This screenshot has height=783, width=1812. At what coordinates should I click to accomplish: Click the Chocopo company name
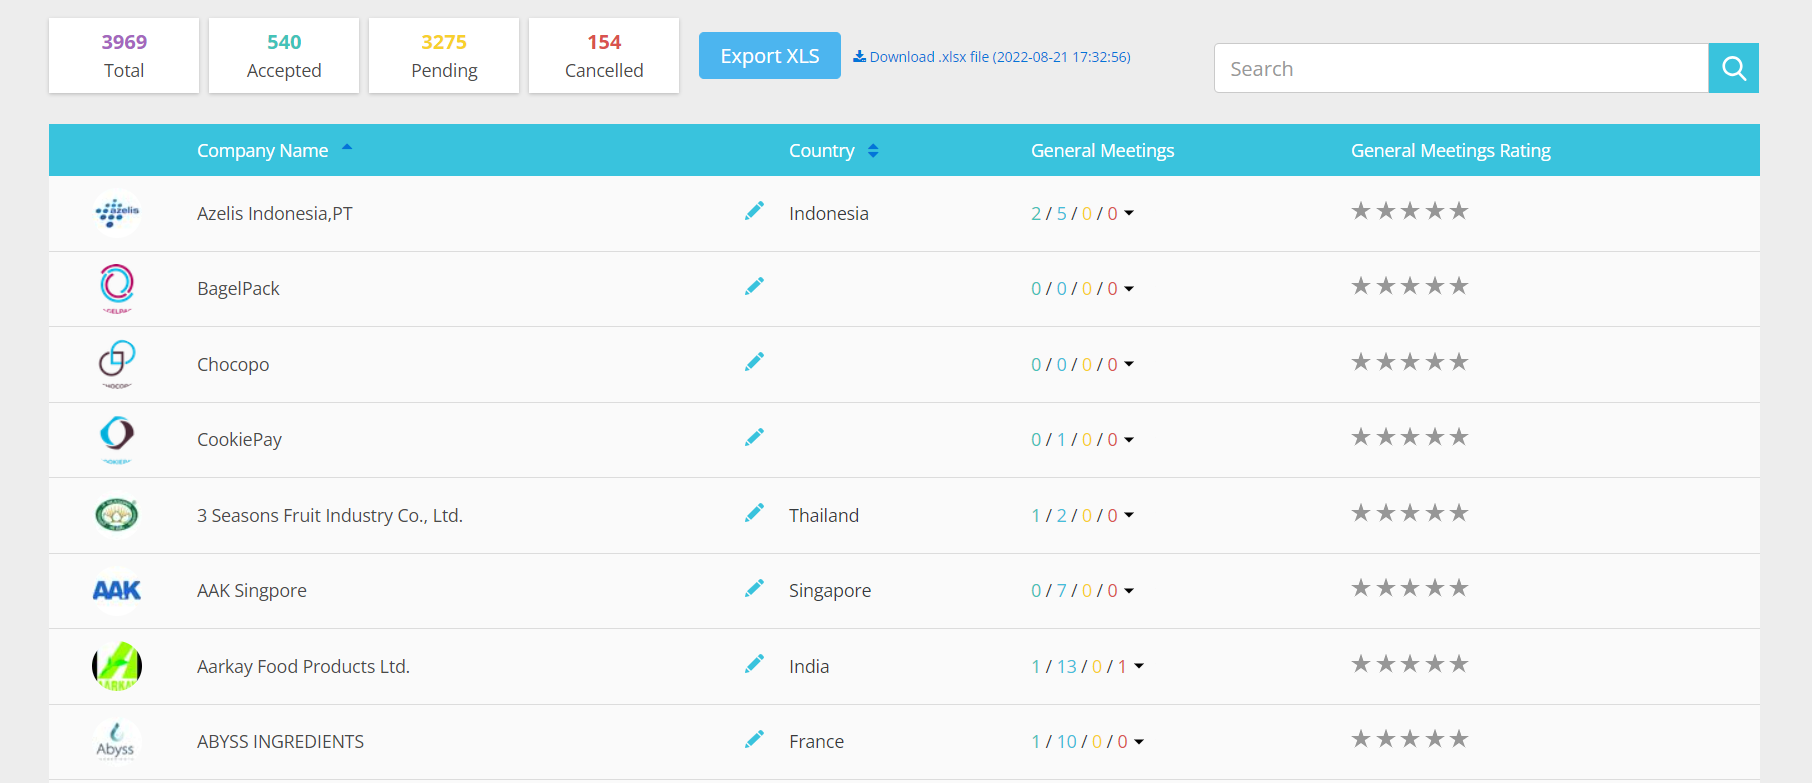pos(233,364)
